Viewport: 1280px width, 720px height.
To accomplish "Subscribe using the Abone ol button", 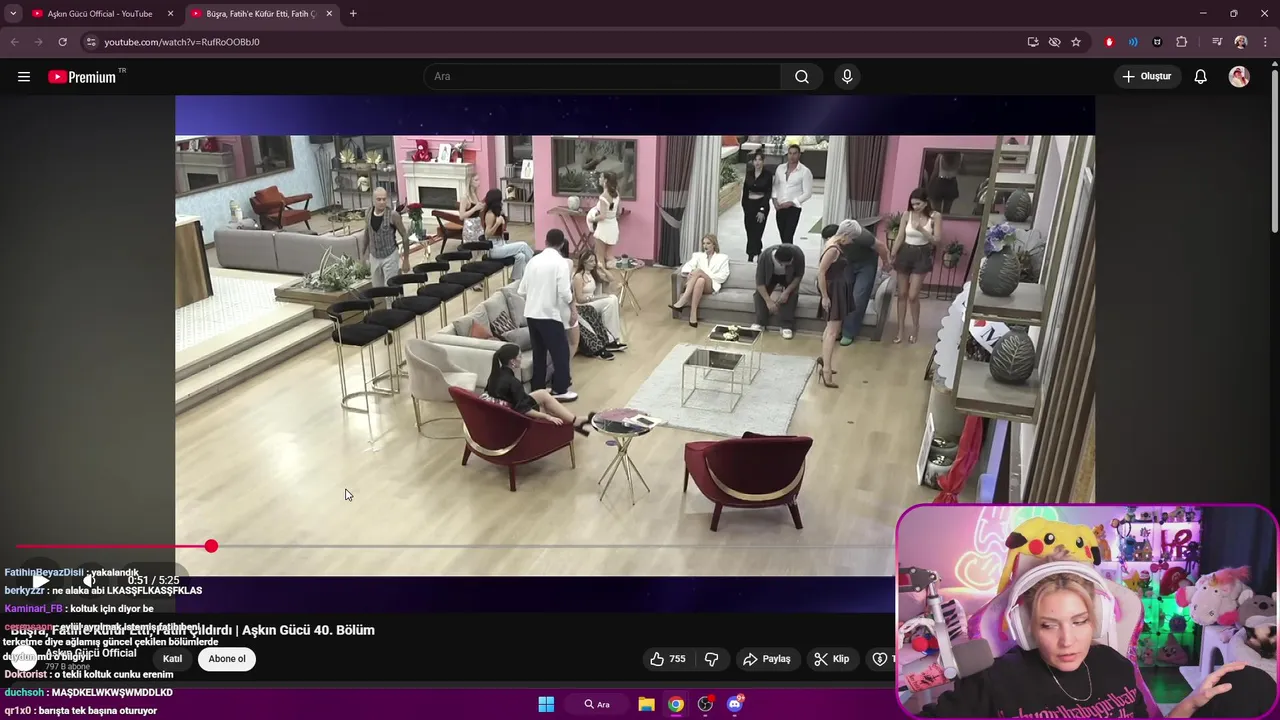I will coord(227,659).
